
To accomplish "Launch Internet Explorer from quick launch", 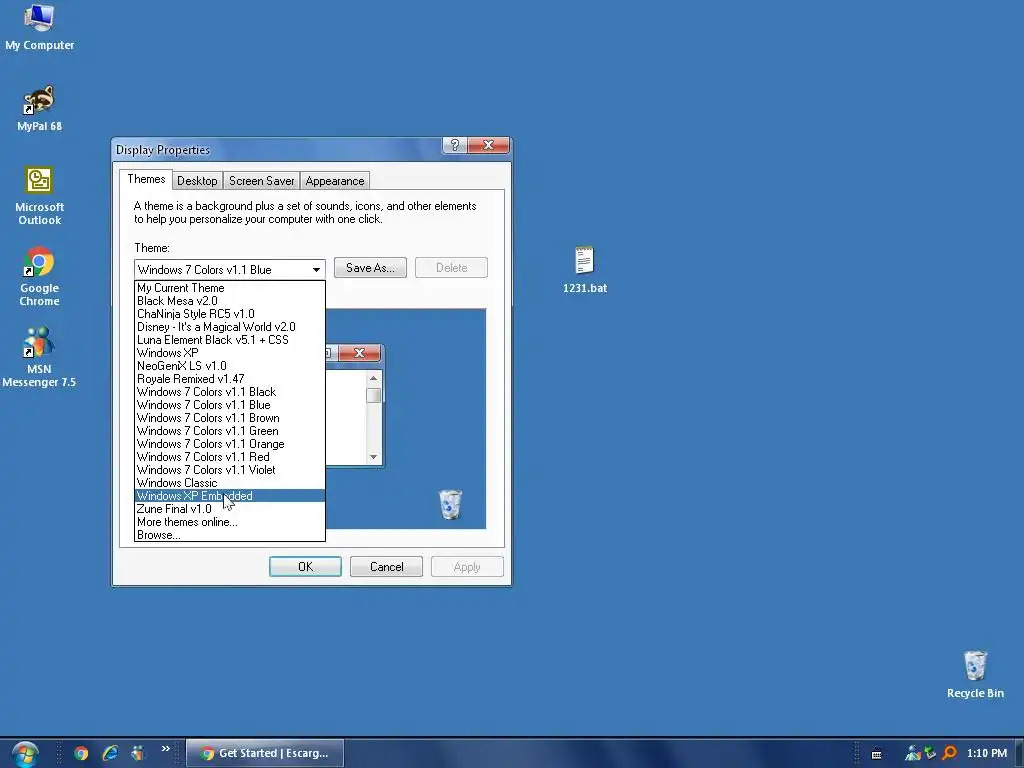I will coord(110,753).
